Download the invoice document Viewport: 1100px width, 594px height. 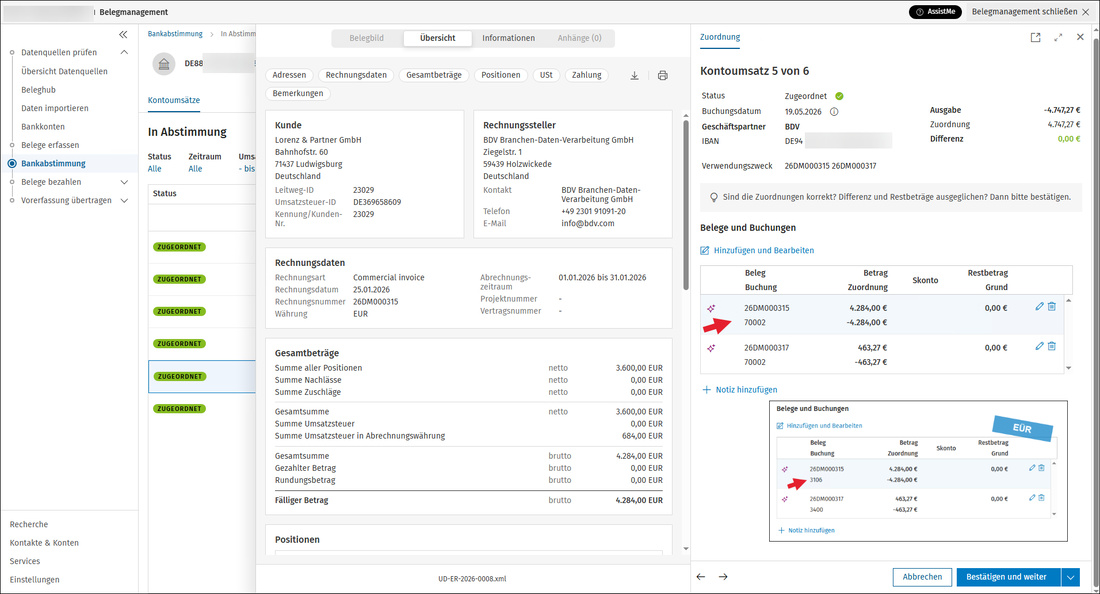[634, 75]
